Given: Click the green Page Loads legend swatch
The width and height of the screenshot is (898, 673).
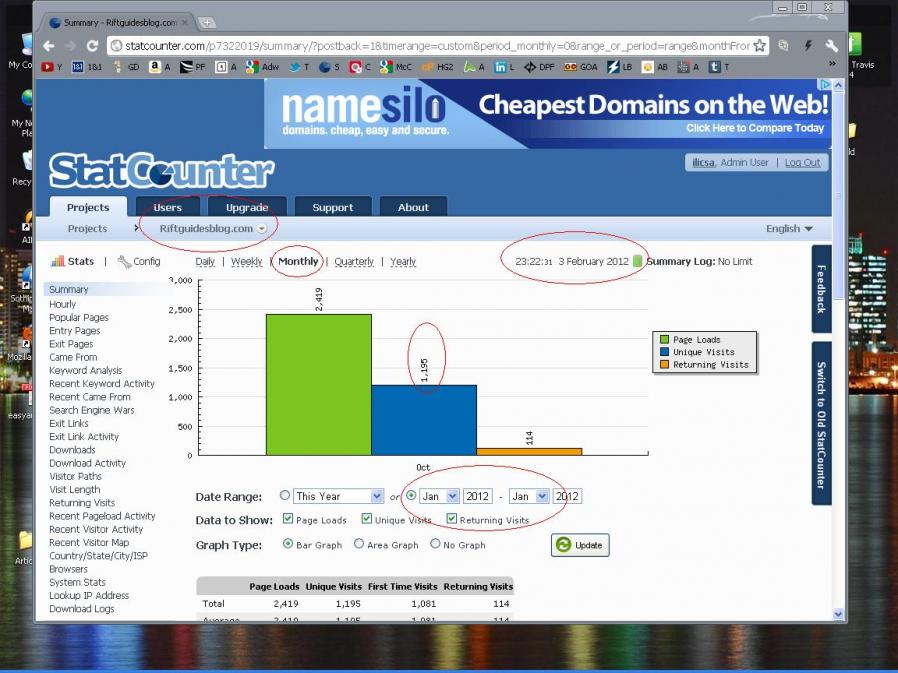Looking at the screenshot, I should coord(664,340).
